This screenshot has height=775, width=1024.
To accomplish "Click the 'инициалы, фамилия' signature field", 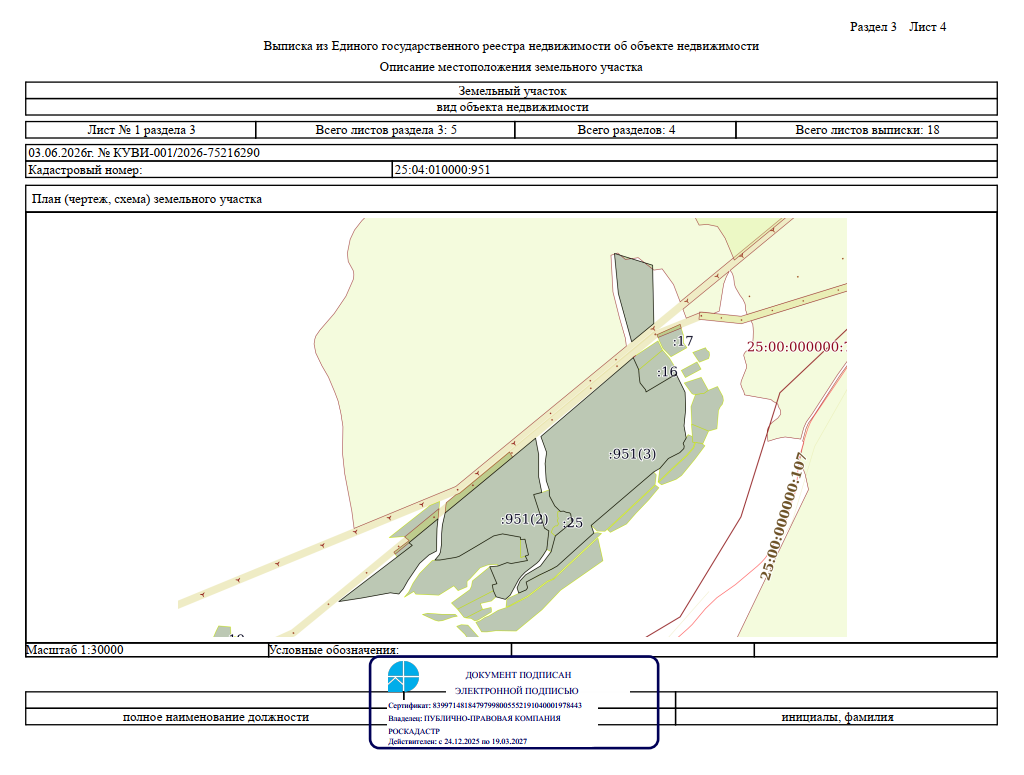I will pyautogui.click(x=837, y=717).
